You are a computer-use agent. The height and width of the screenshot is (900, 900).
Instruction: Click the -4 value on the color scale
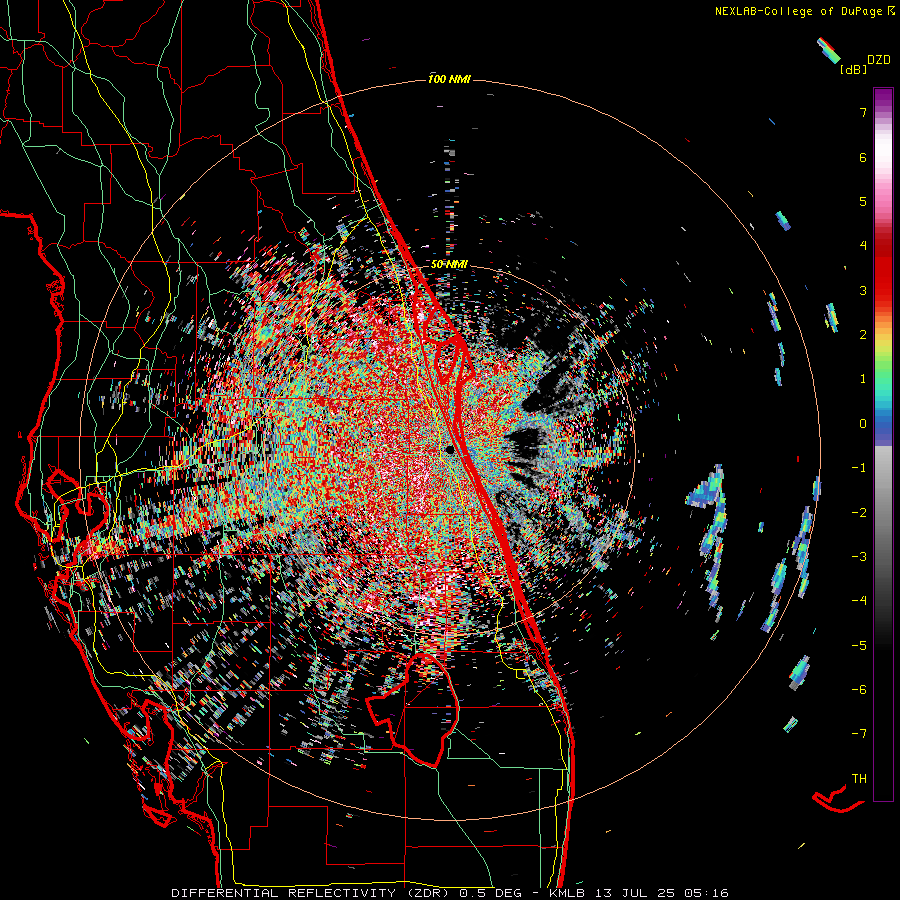859,600
